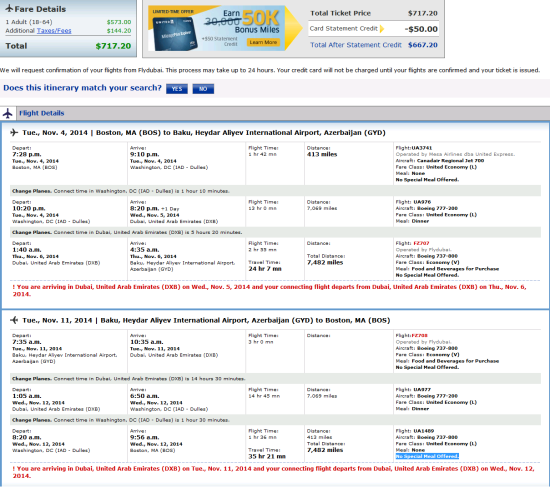Click the highlighted No Special Meal Offered text
This screenshot has width=550, height=487.
pos(427,456)
